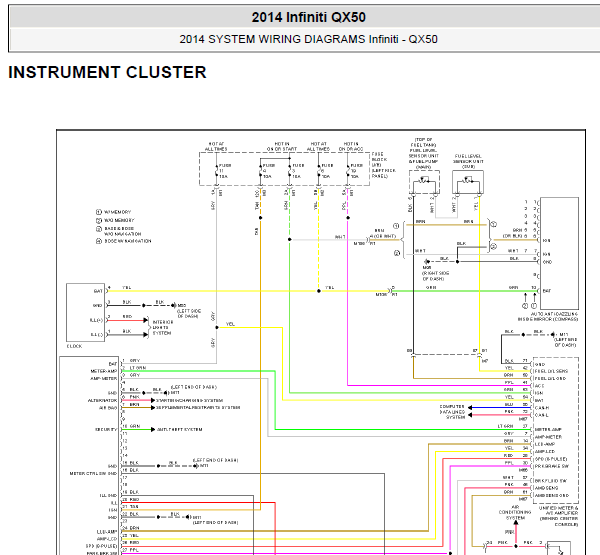Click the "CLOCK" label under the component box

74,346
